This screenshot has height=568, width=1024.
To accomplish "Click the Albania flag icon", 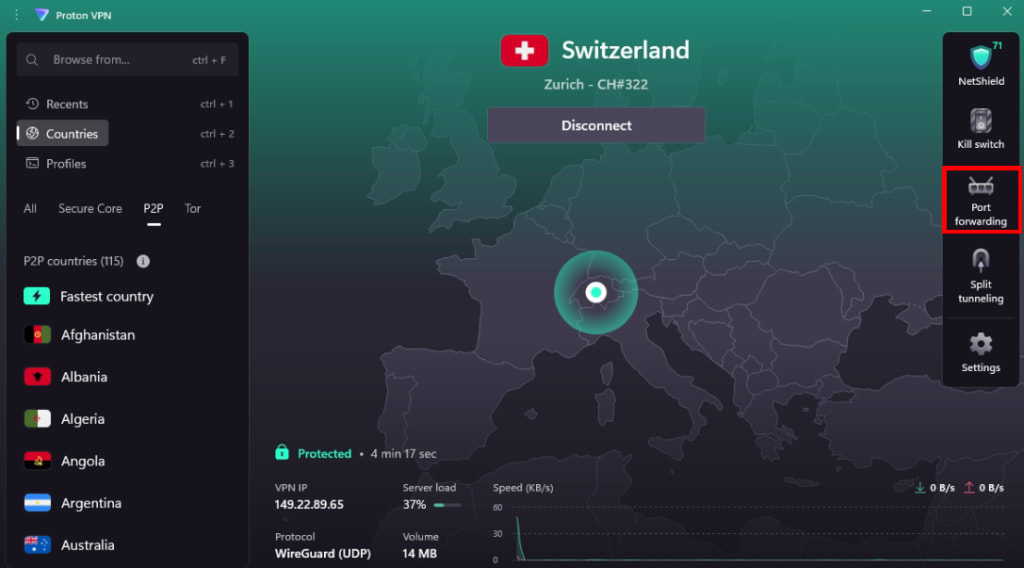I will pyautogui.click(x=37, y=377).
